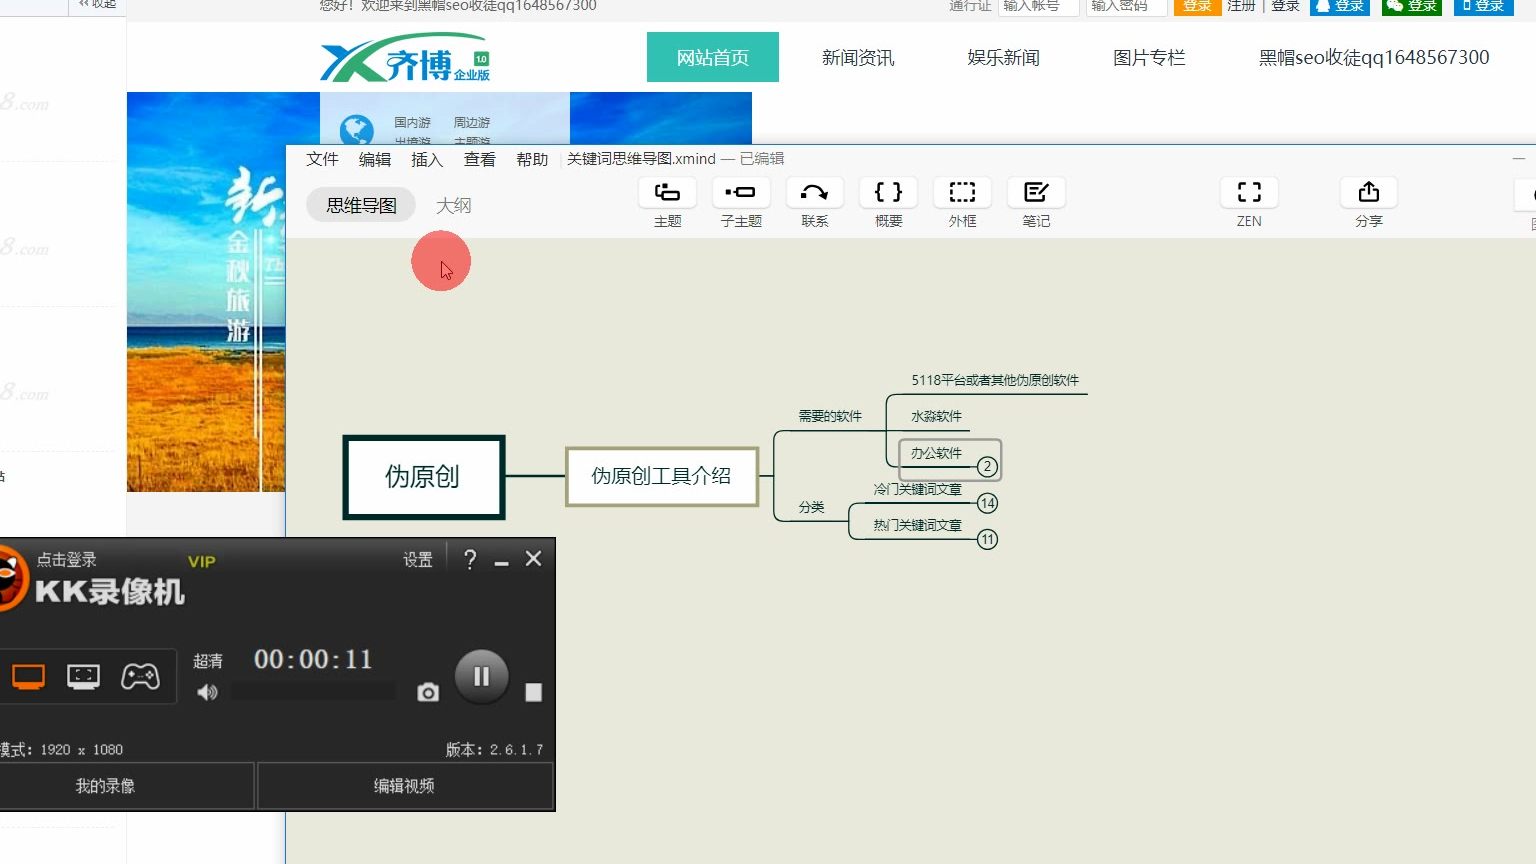Expand 办公软件 node's count badge 2

pos(987,466)
